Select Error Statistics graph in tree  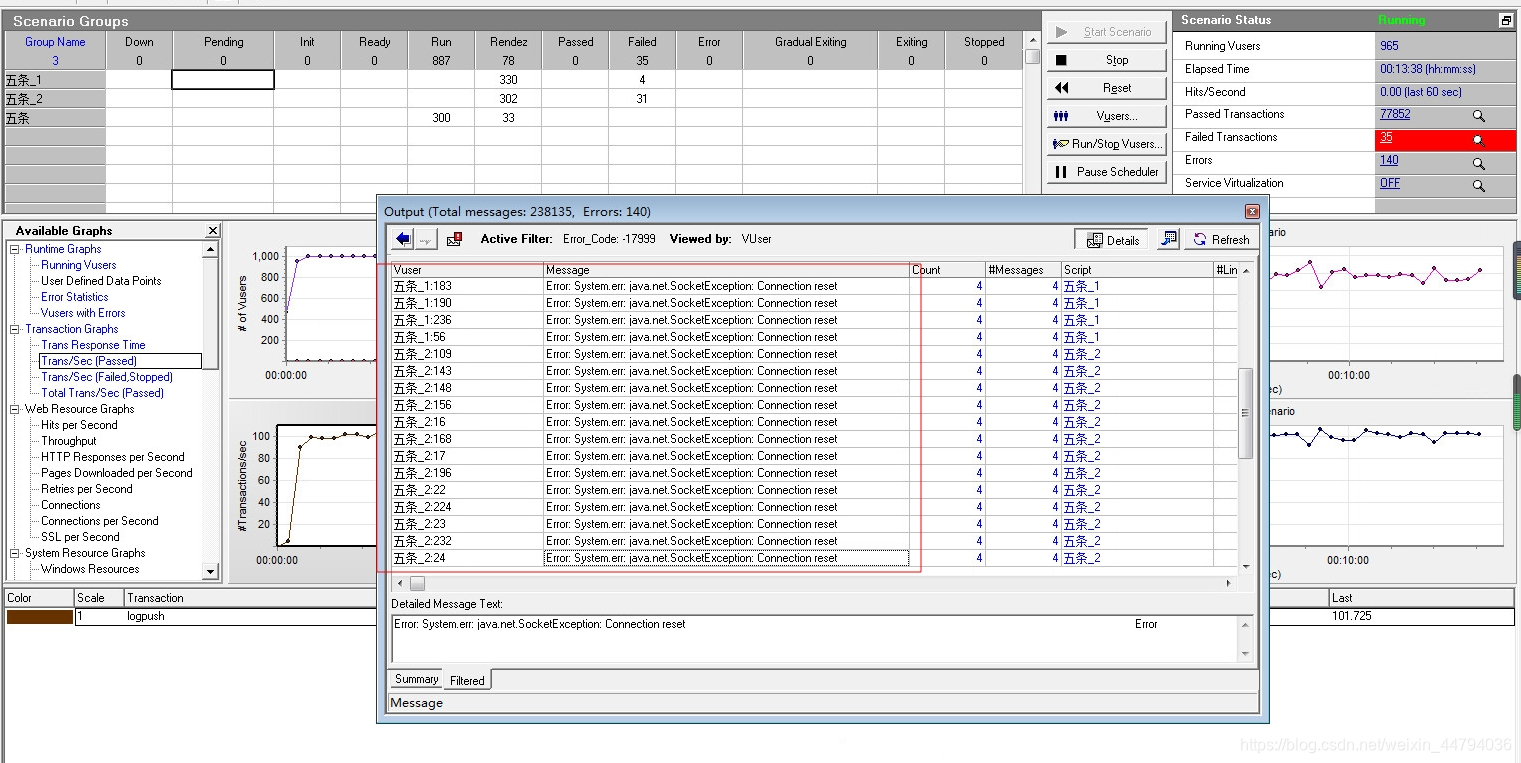click(x=75, y=297)
